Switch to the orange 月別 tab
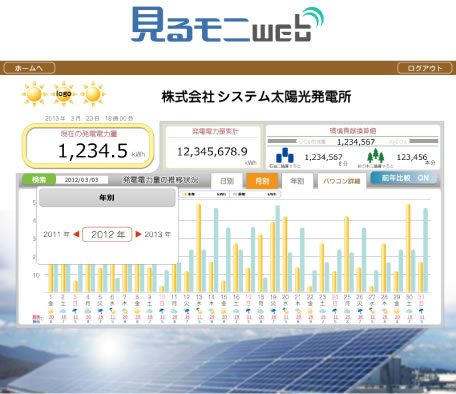Screen dimensions: 456x394 click(x=262, y=181)
